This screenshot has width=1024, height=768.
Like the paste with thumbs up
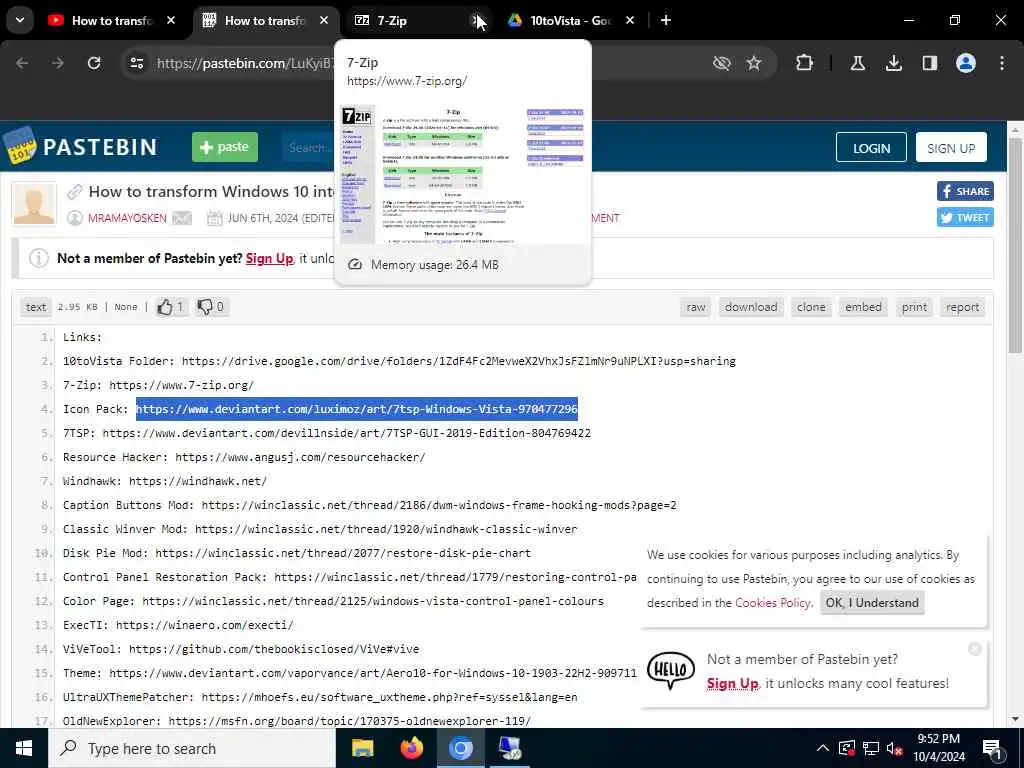tap(170, 307)
